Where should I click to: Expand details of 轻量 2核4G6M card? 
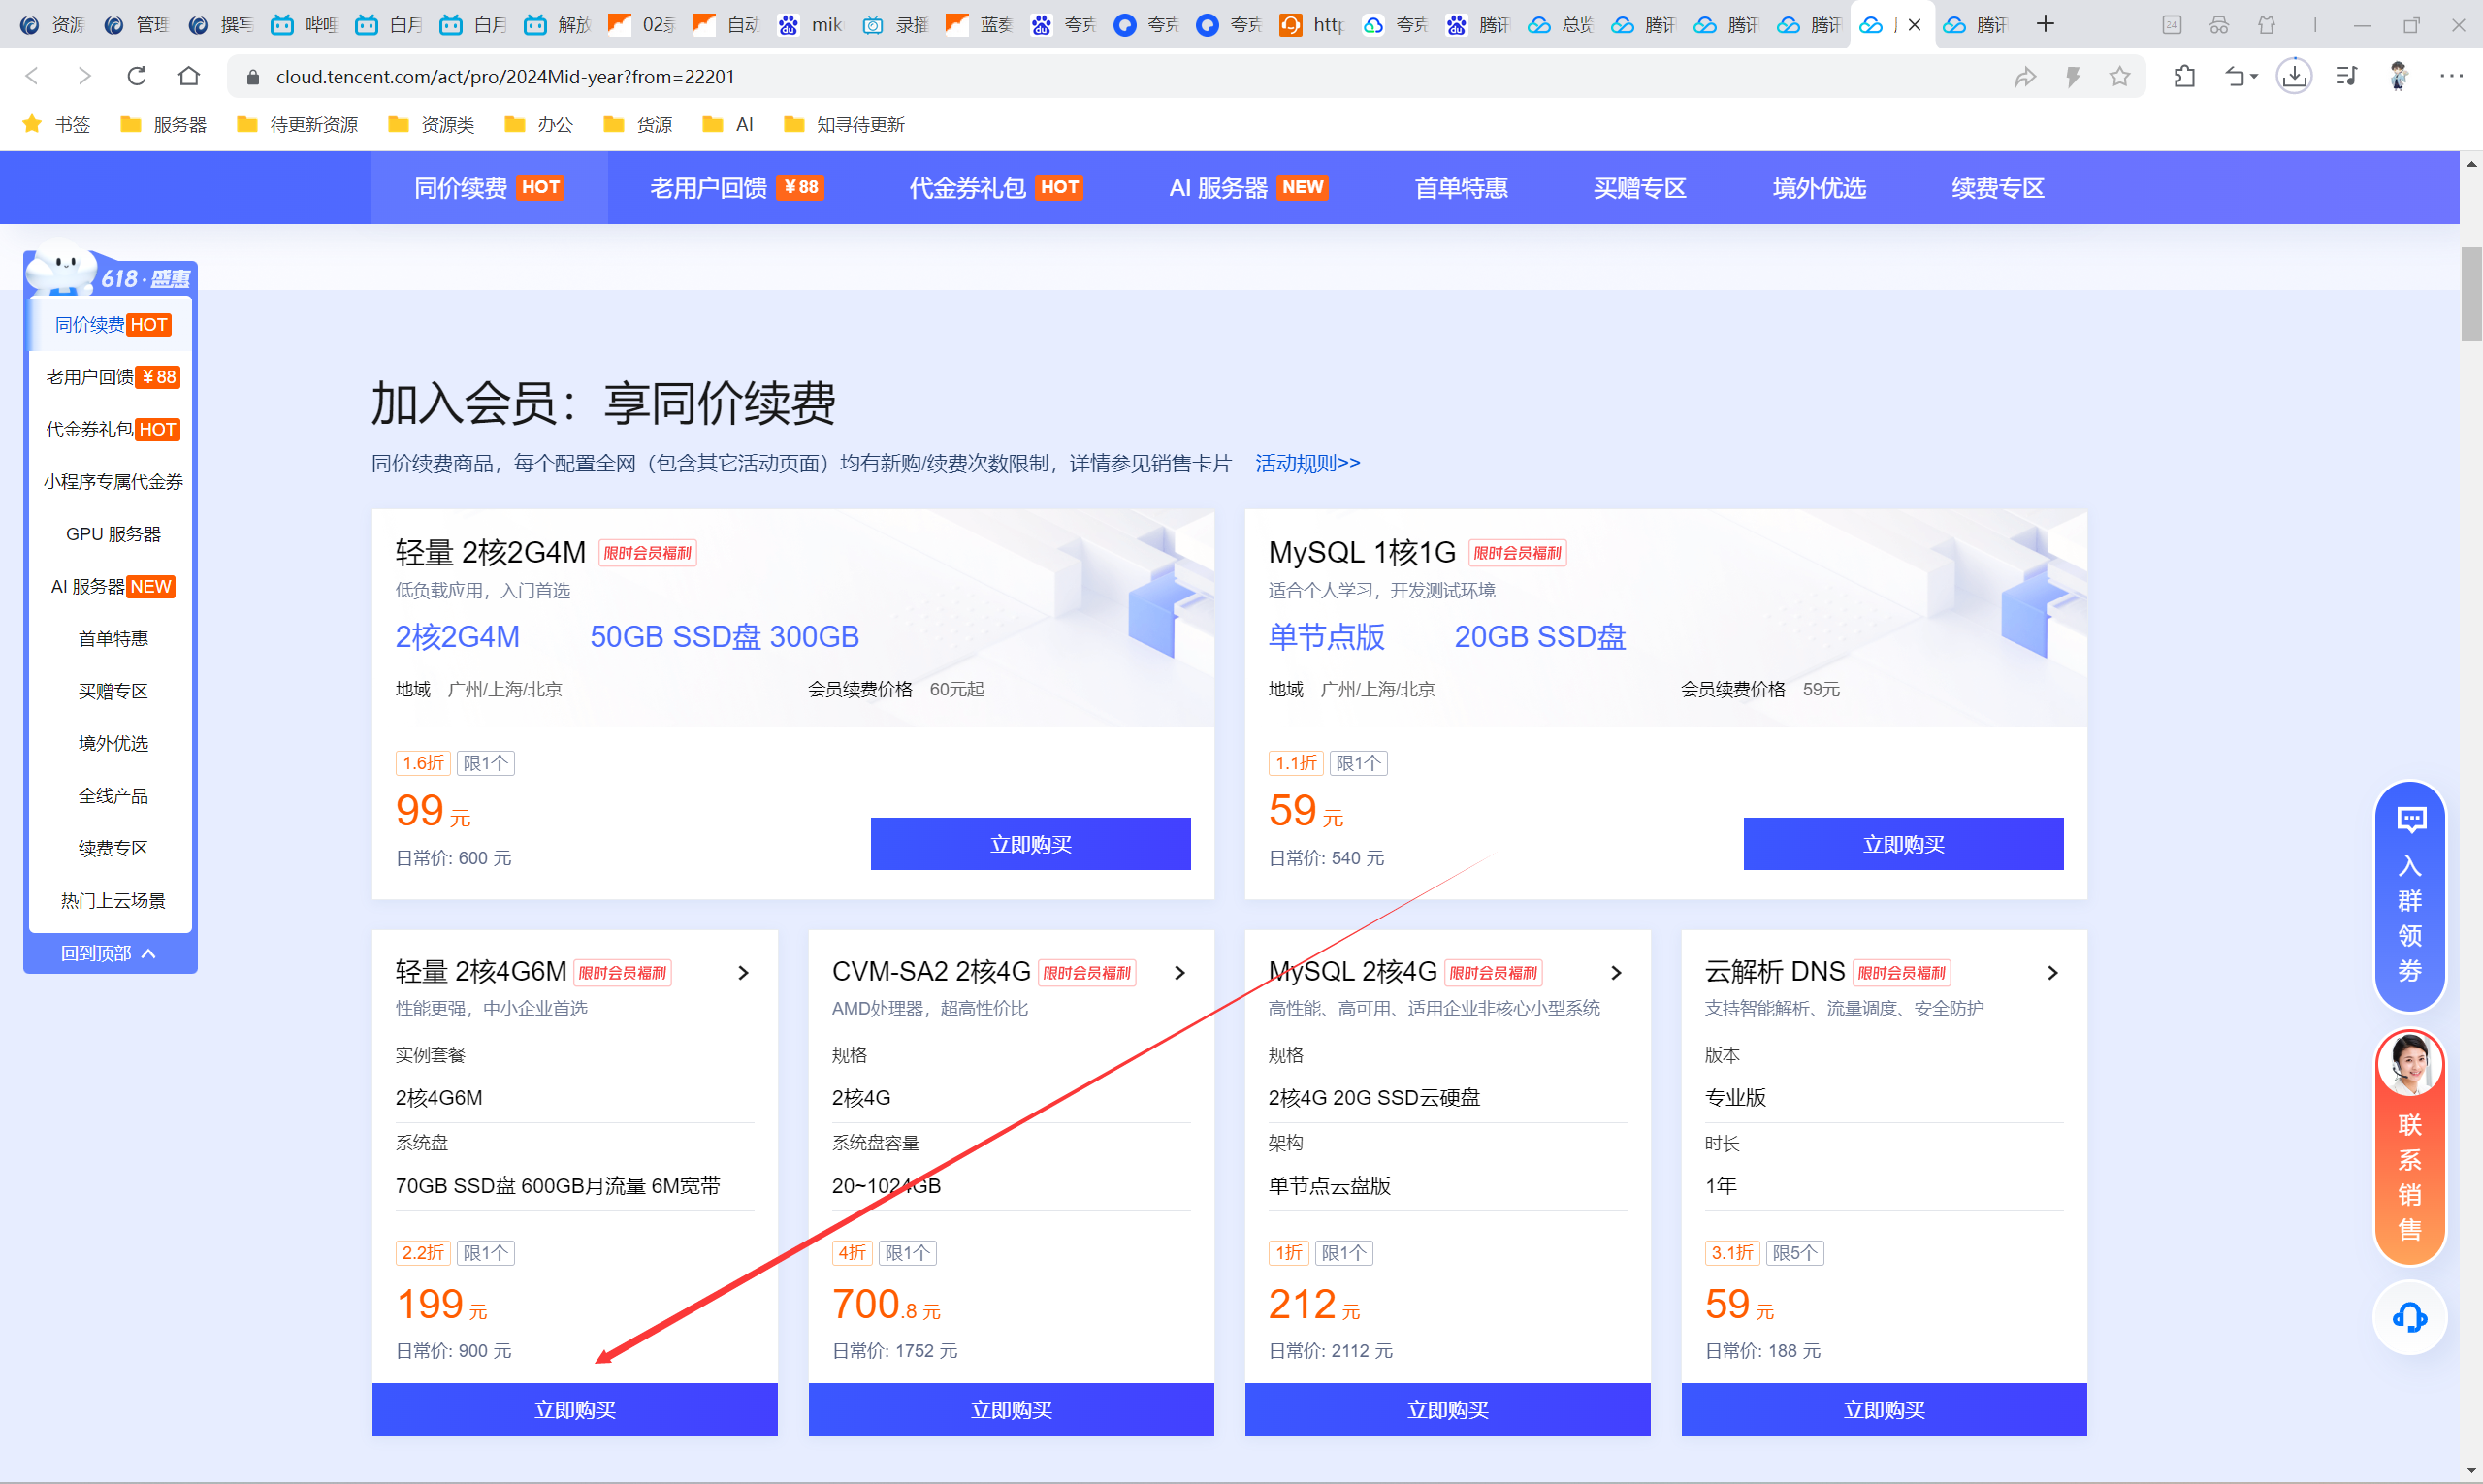point(744,972)
